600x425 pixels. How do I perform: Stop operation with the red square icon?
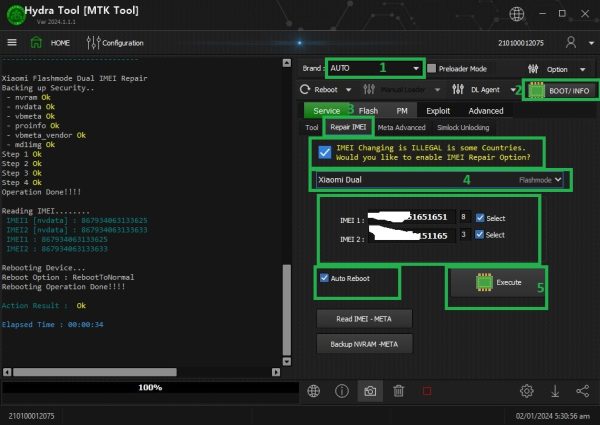pos(427,391)
